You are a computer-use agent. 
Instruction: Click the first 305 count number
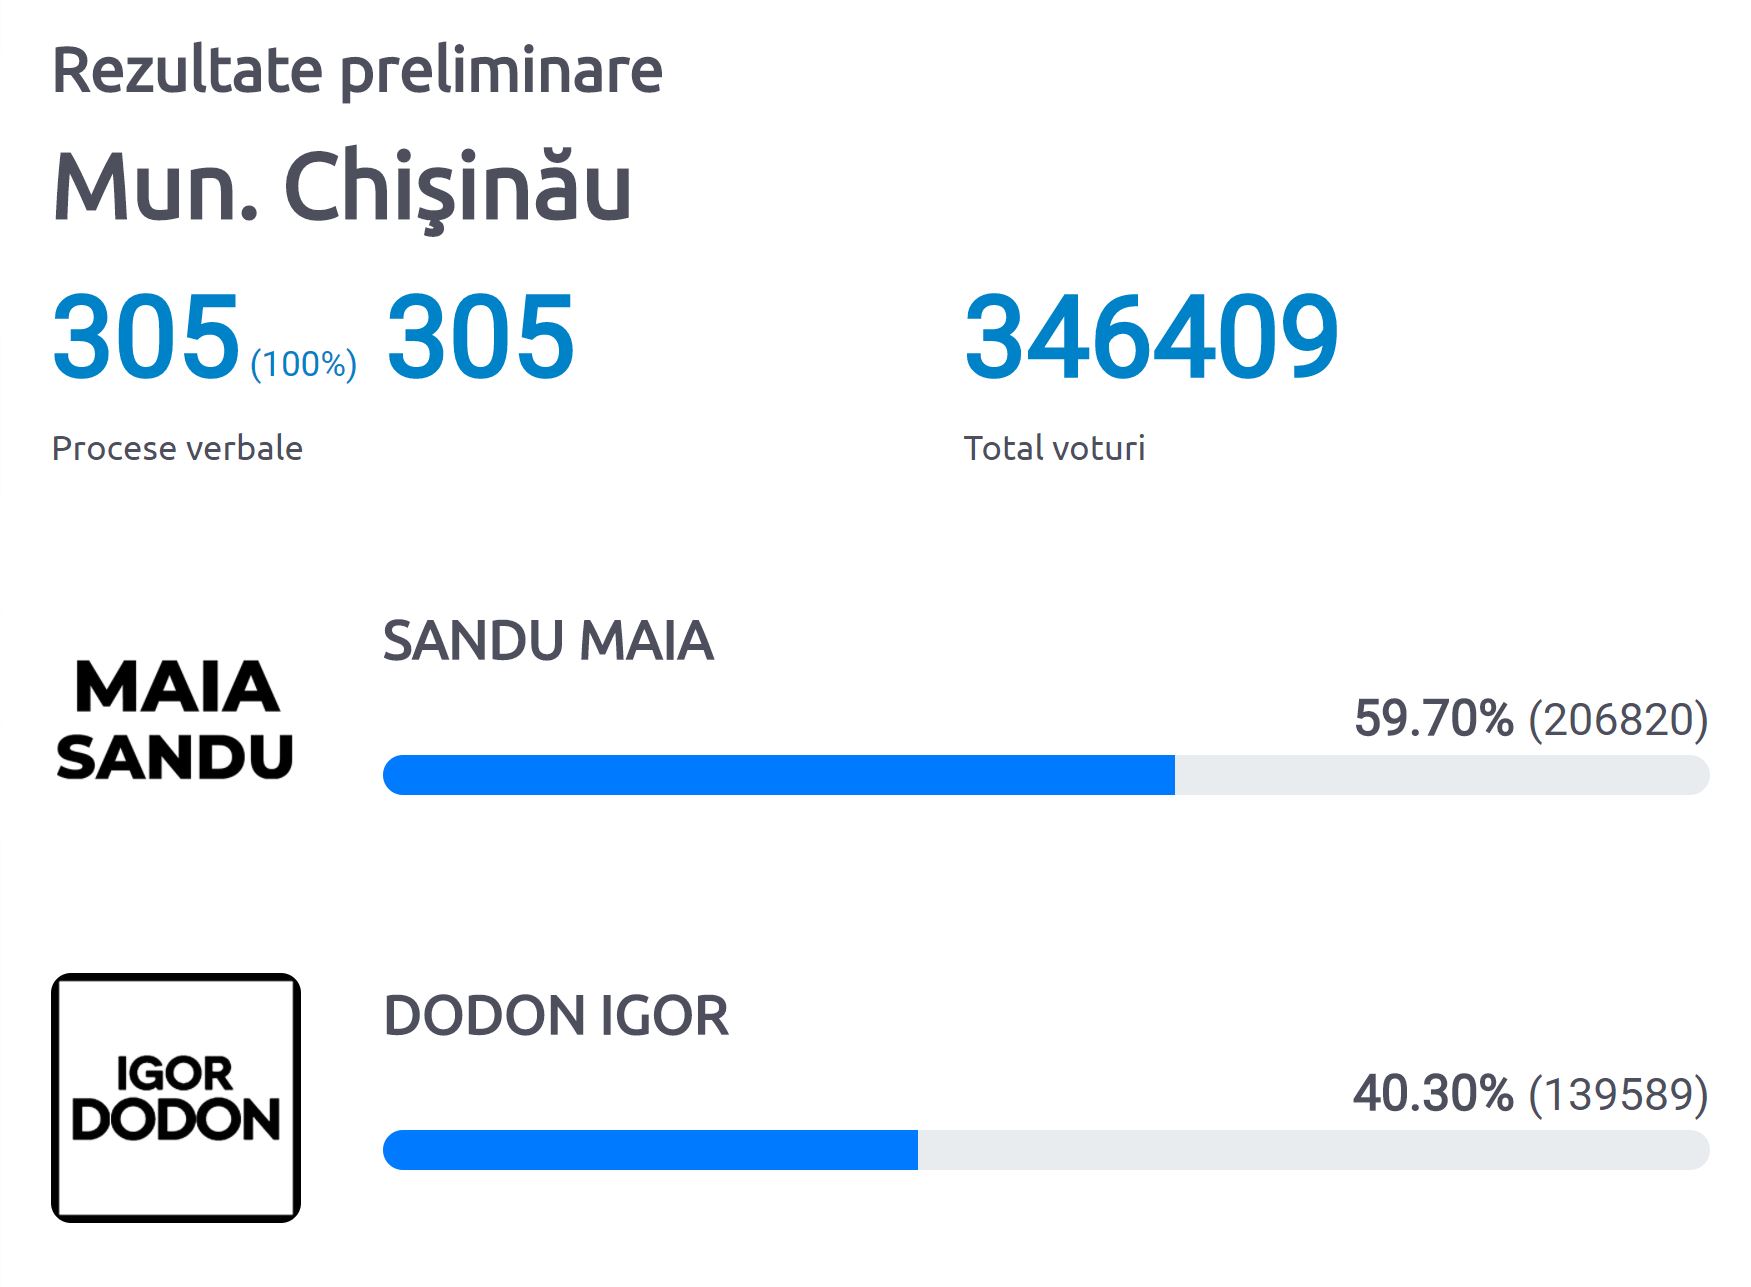(146, 336)
